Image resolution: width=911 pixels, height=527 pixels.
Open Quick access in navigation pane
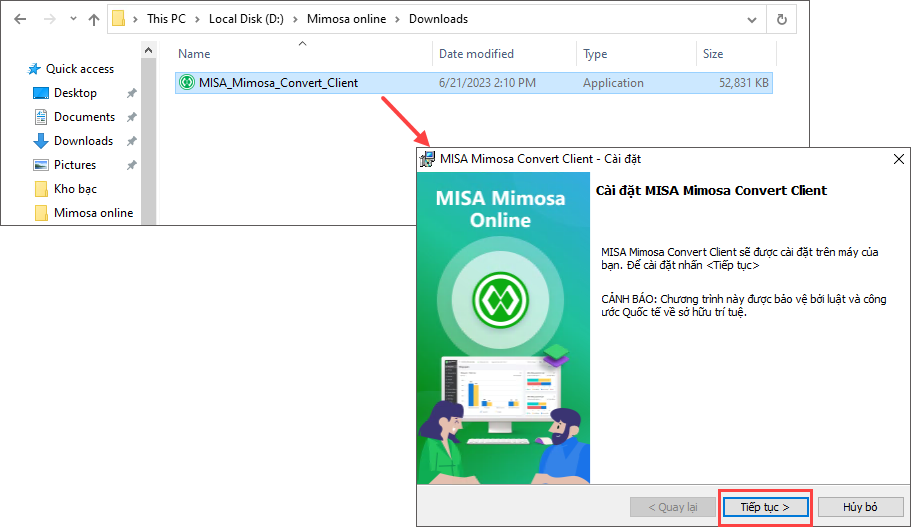(80, 69)
